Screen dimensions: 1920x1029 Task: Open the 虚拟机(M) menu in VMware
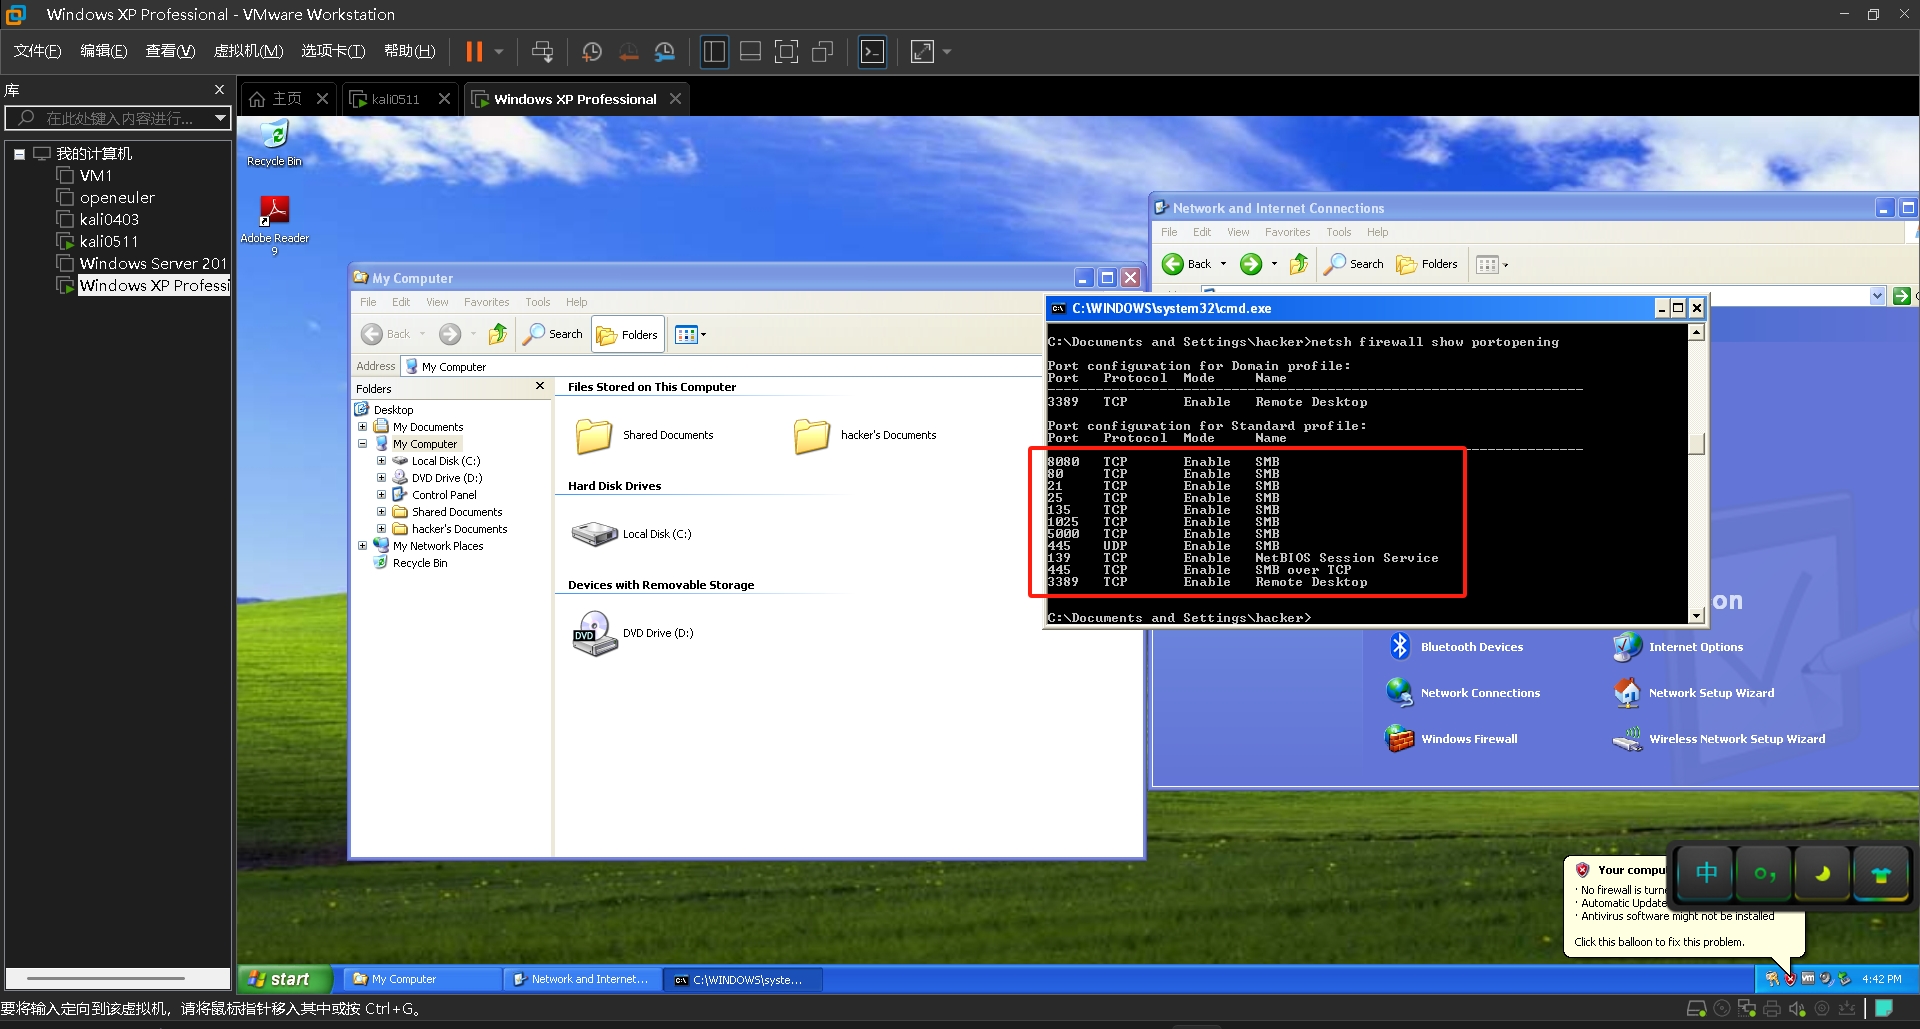pyautogui.click(x=248, y=51)
